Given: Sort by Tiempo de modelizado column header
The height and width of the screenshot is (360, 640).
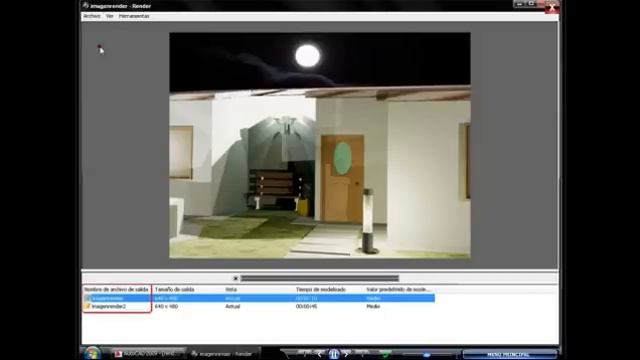Looking at the screenshot, I should [321, 289].
